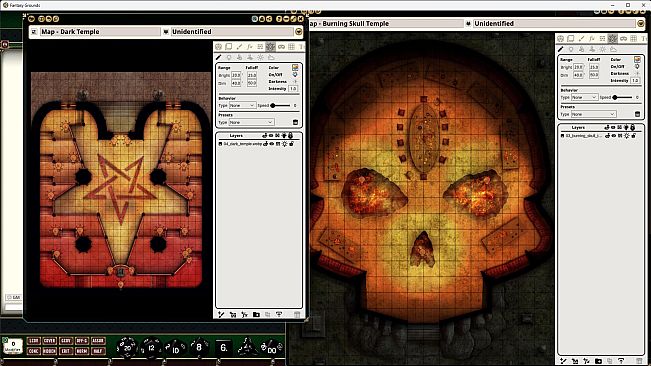Toggle light On/Off bulb in Burning Skull panel

(x=637, y=66)
